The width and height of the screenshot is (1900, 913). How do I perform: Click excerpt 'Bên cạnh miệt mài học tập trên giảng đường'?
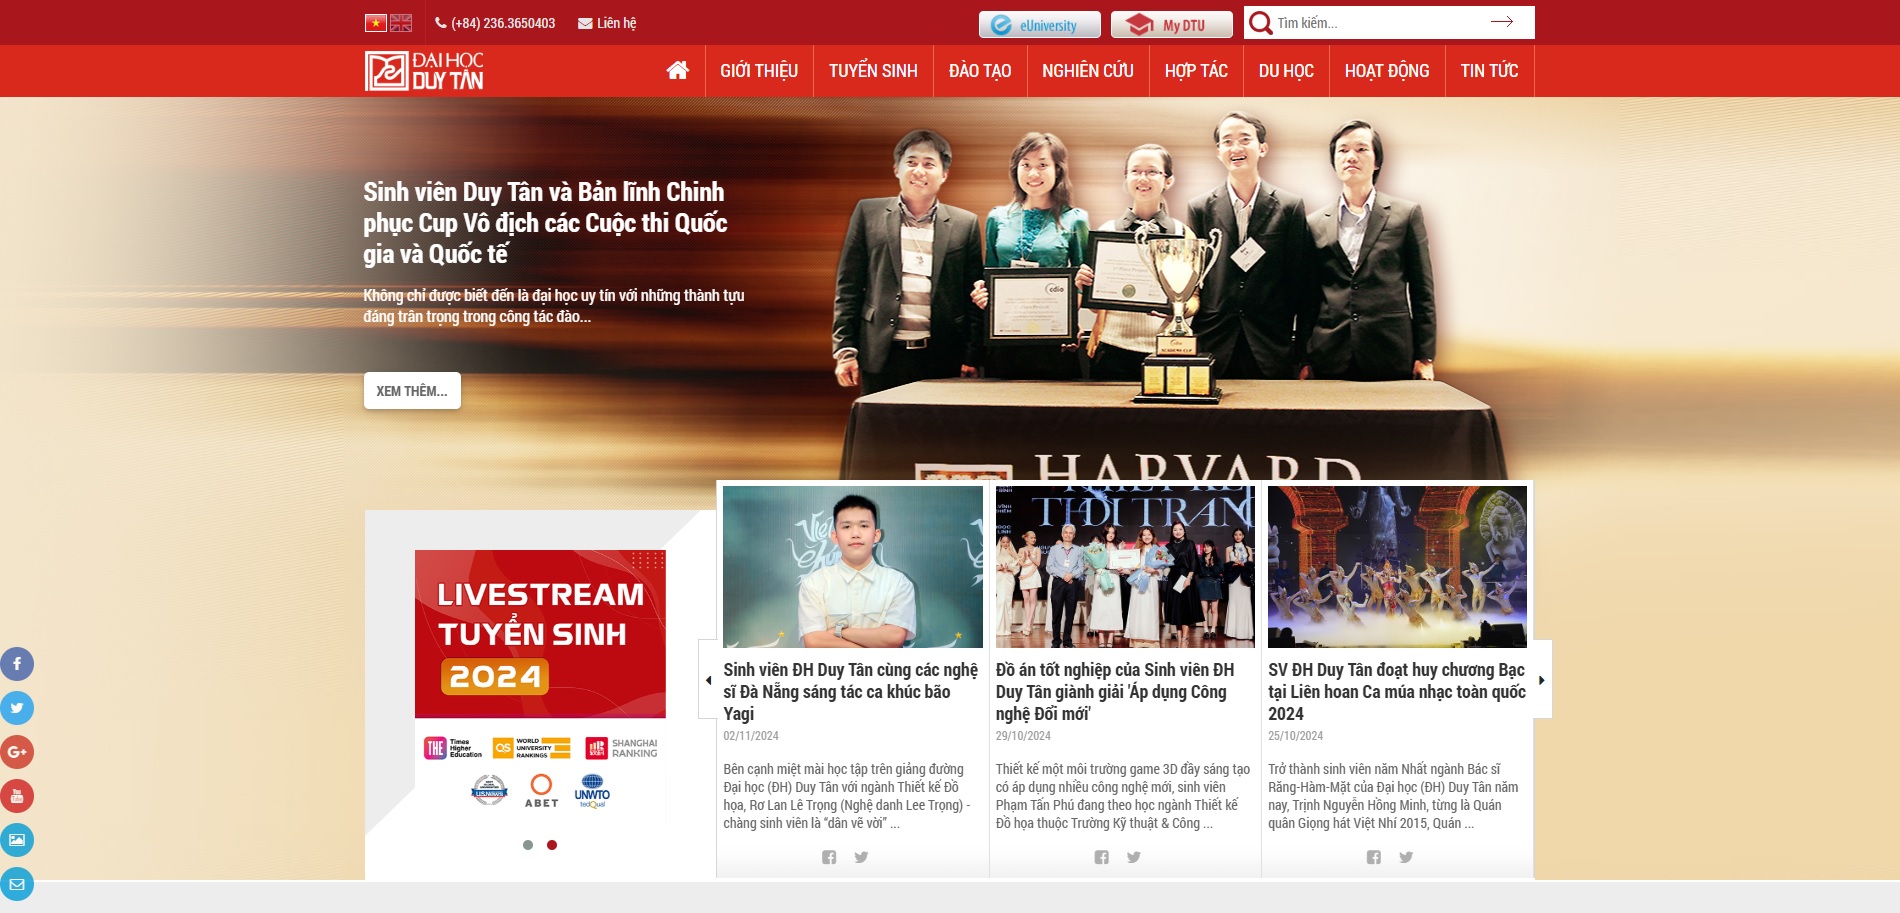point(847,796)
